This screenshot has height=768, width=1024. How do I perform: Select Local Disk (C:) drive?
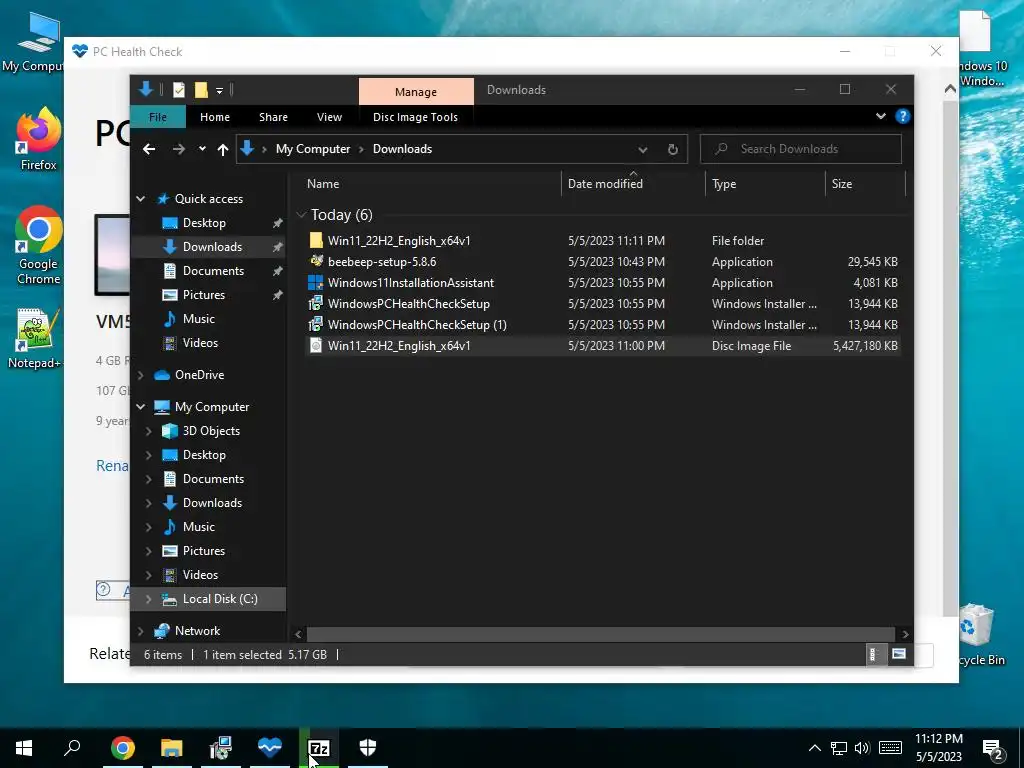(x=220, y=599)
